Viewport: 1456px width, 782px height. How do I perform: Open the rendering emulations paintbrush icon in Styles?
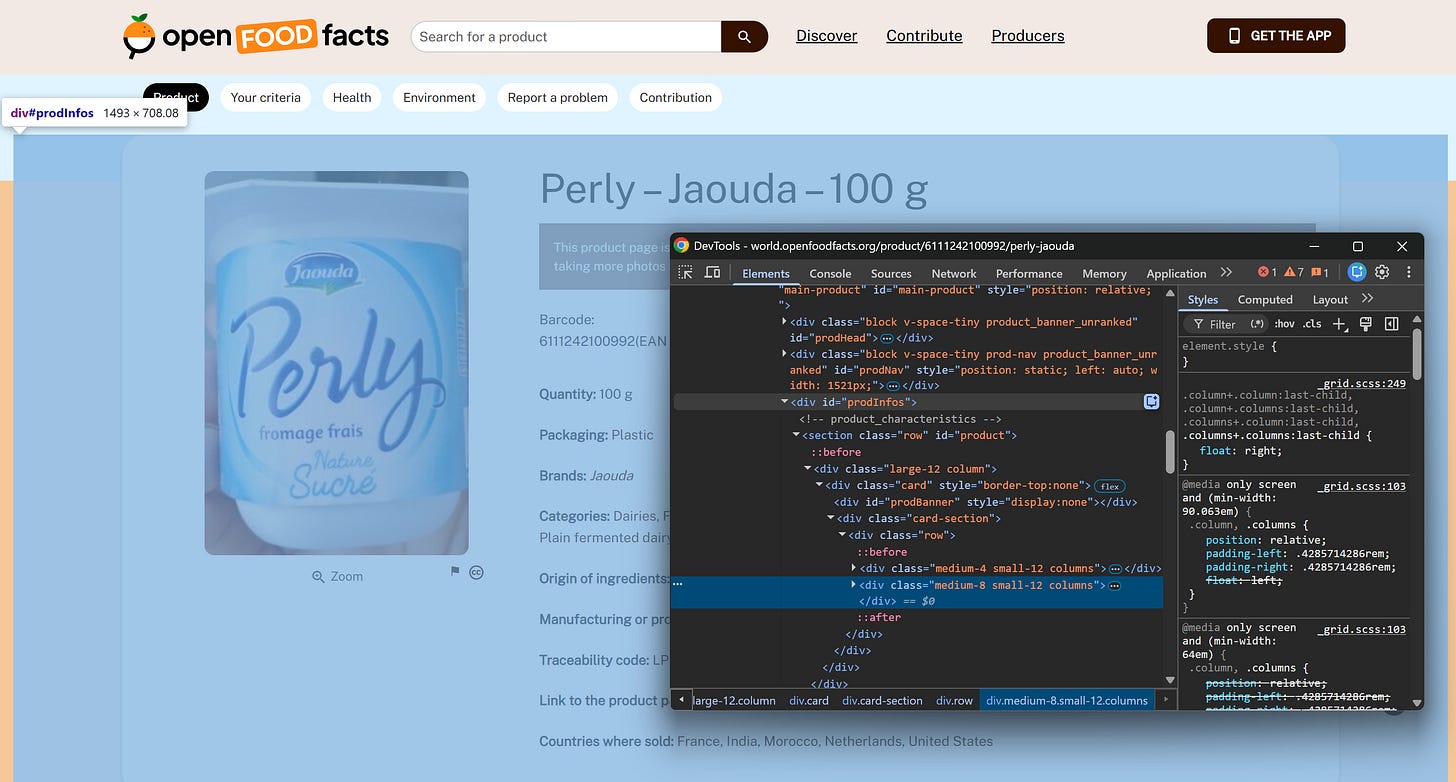tap(1366, 324)
